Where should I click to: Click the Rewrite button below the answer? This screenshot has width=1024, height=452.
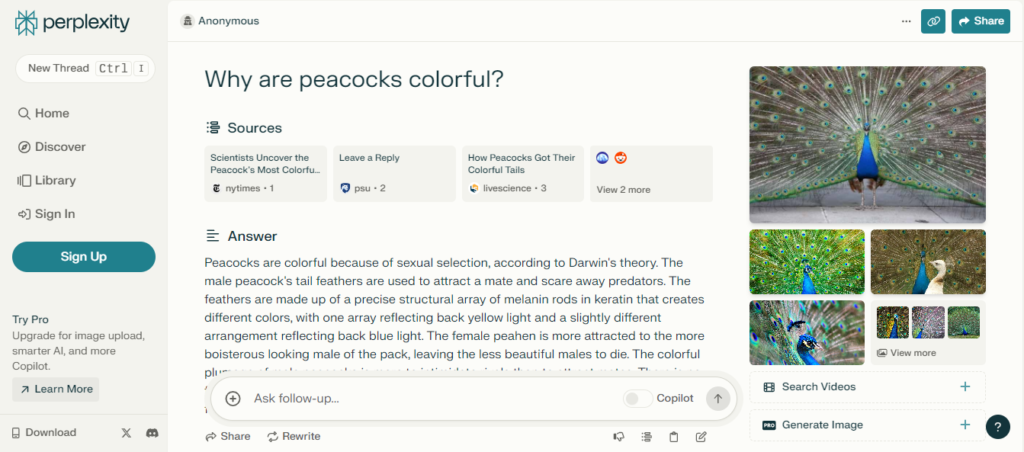(x=293, y=436)
